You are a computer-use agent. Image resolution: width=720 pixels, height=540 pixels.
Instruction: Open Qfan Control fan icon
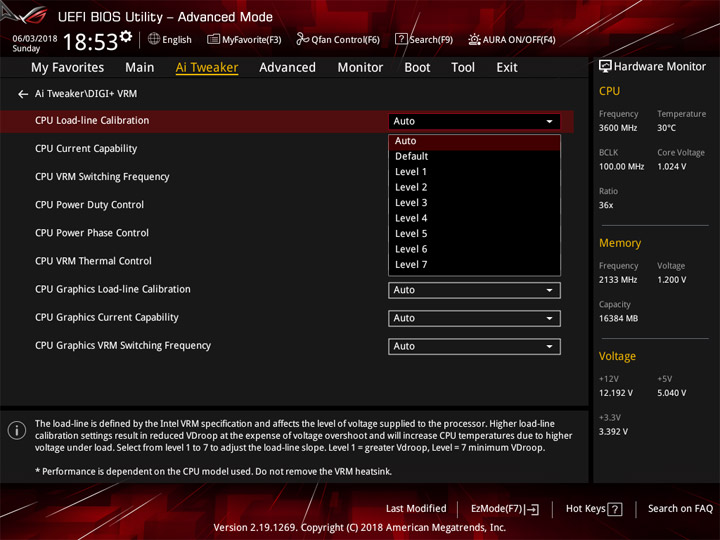[x=302, y=39]
